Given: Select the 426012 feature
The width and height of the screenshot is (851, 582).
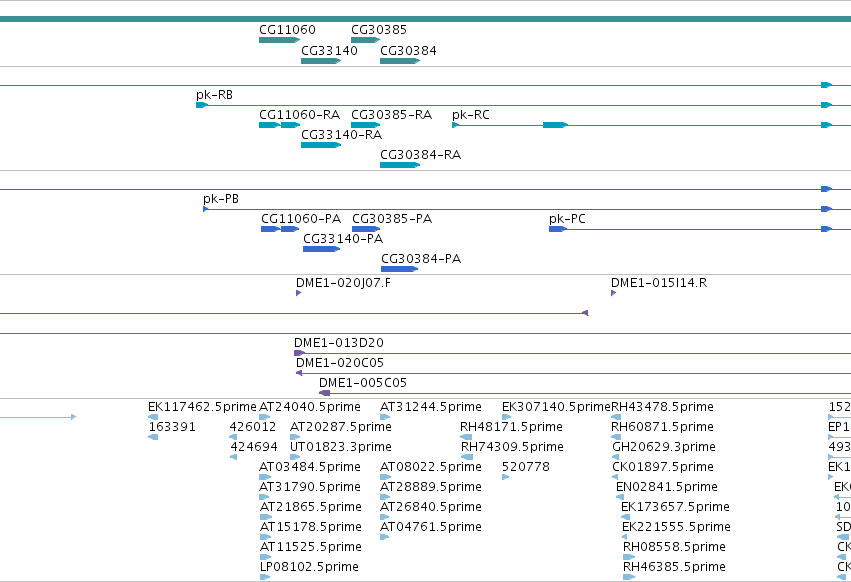Looking at the screenshot, I should [x=233, y=437].
